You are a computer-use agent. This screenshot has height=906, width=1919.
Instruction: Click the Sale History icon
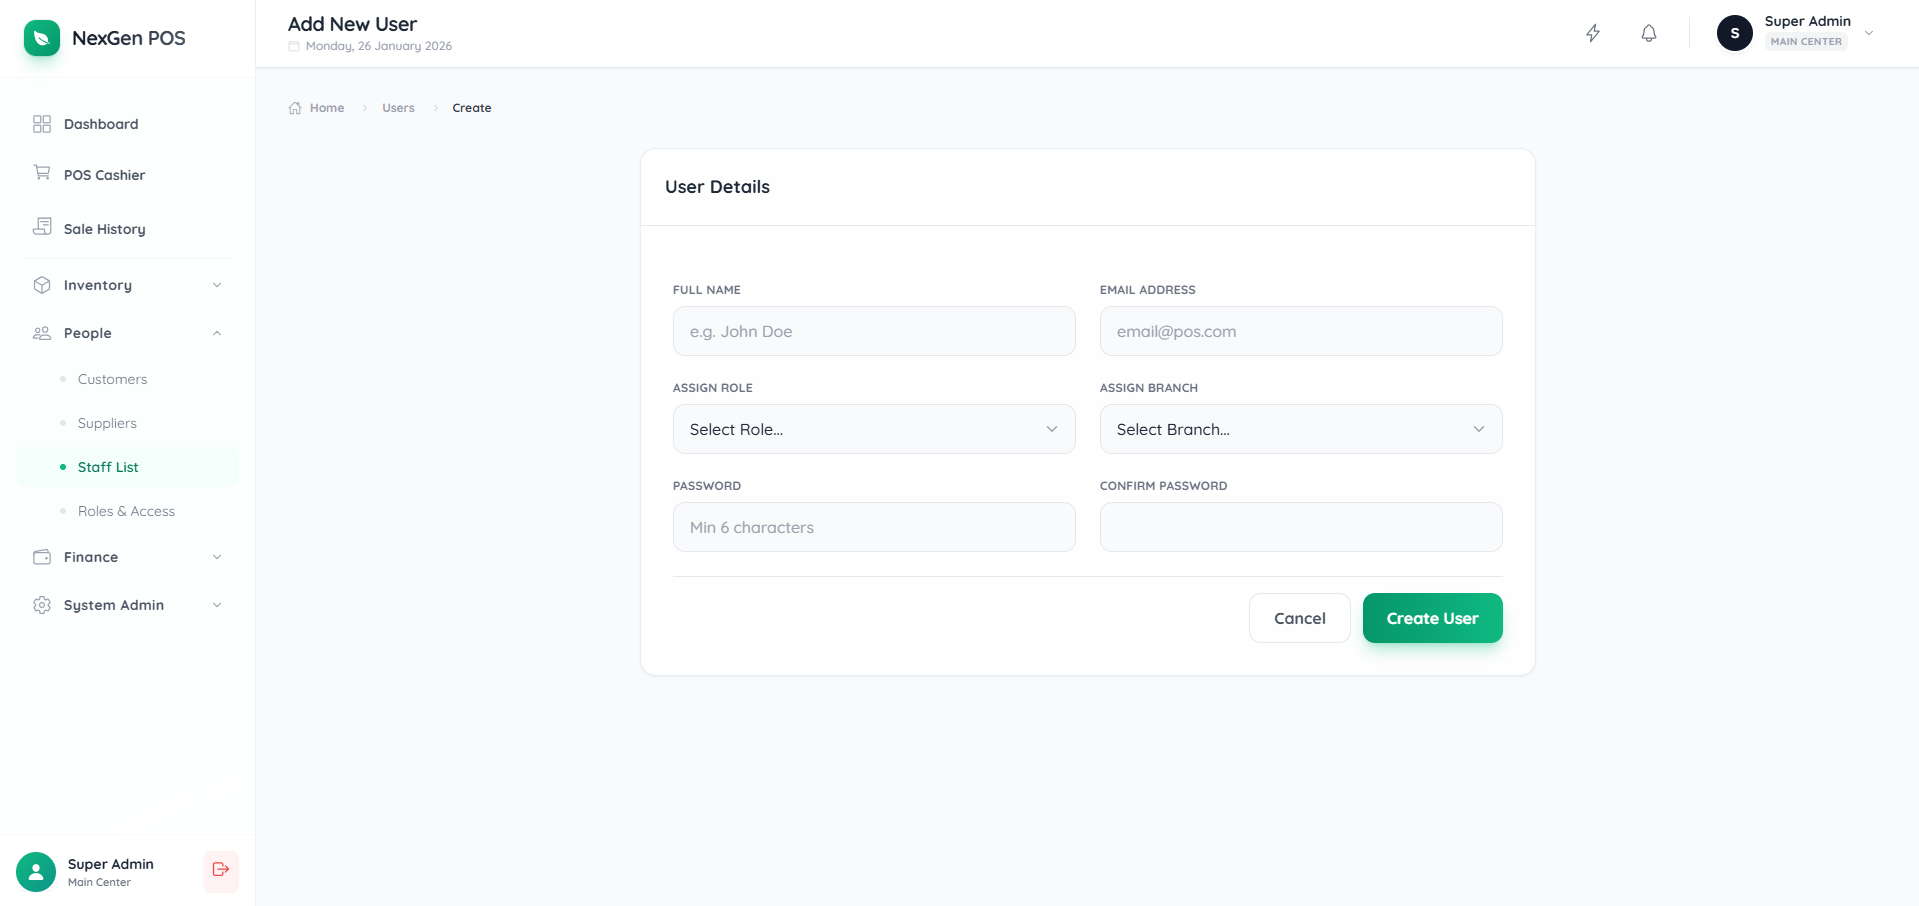click(x=41, y=228)
